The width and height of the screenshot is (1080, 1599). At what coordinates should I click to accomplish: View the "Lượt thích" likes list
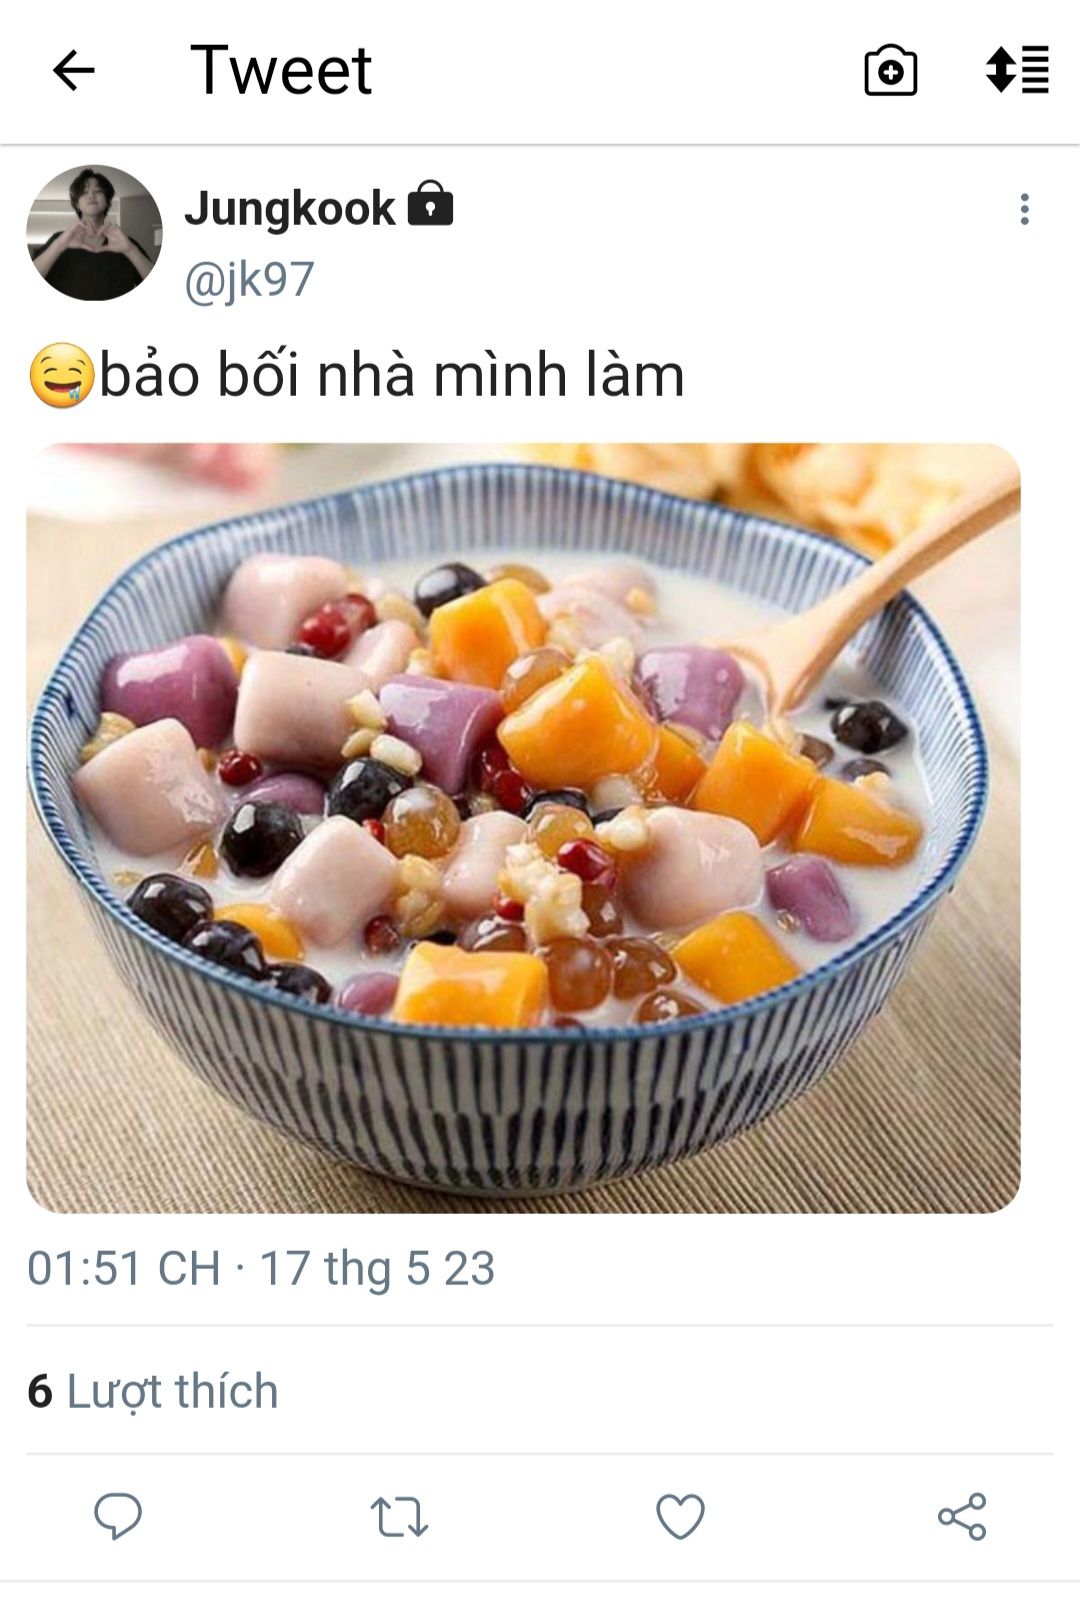click(172, 1391)
